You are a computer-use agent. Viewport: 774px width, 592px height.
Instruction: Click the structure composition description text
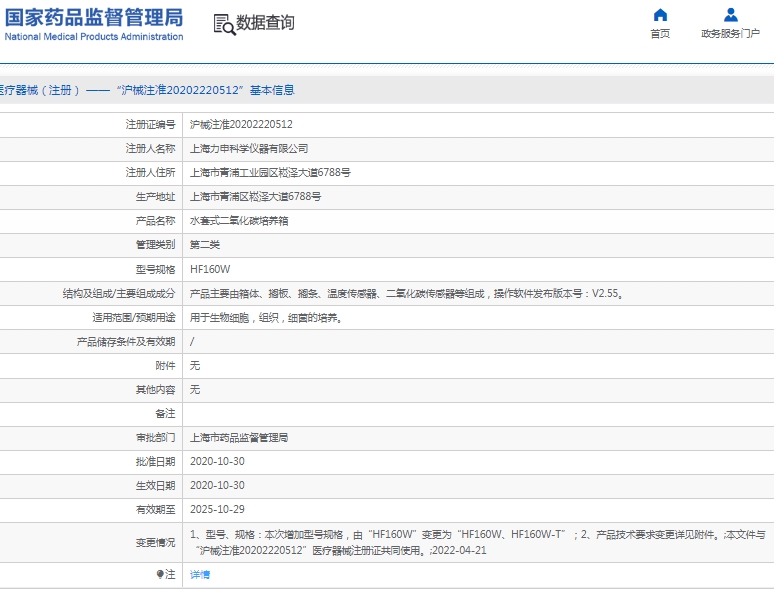point(406,293)
